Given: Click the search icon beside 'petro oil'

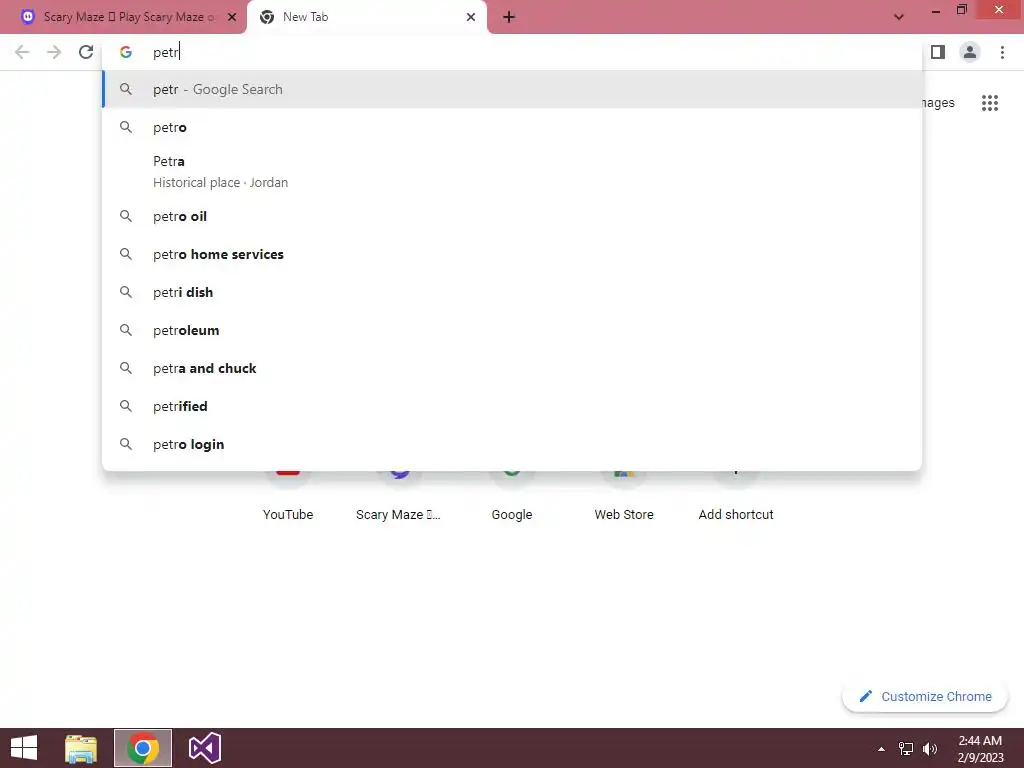Looking at the screenshot, I should coord(126,216).
